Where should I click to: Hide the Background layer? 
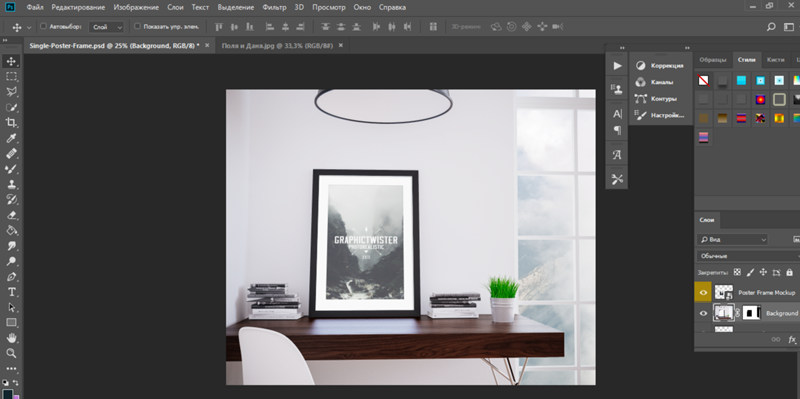point(703,313)
